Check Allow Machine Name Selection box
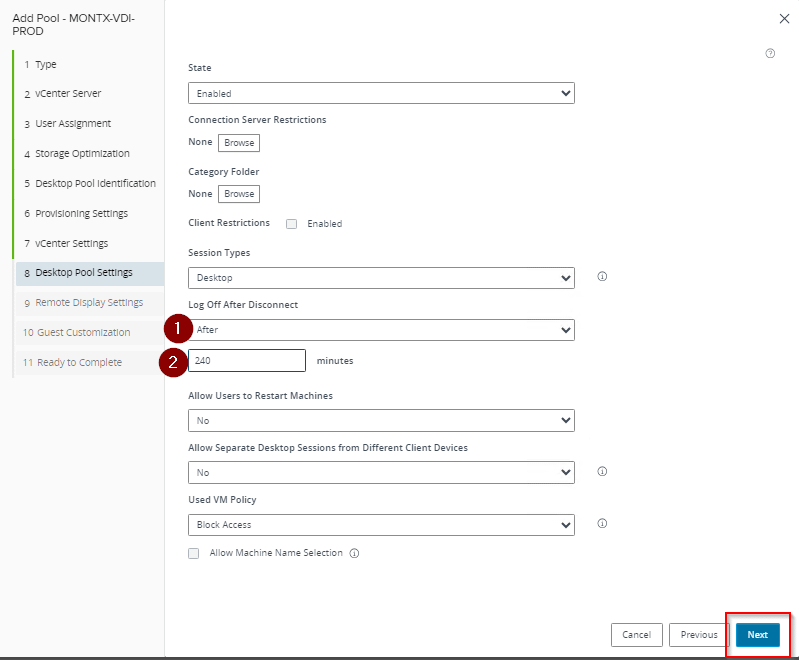 (194, 553)
